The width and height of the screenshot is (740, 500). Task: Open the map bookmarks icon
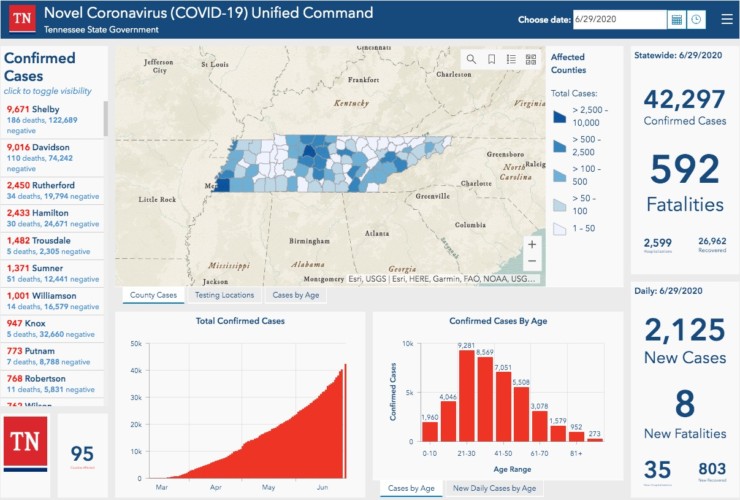491,59
